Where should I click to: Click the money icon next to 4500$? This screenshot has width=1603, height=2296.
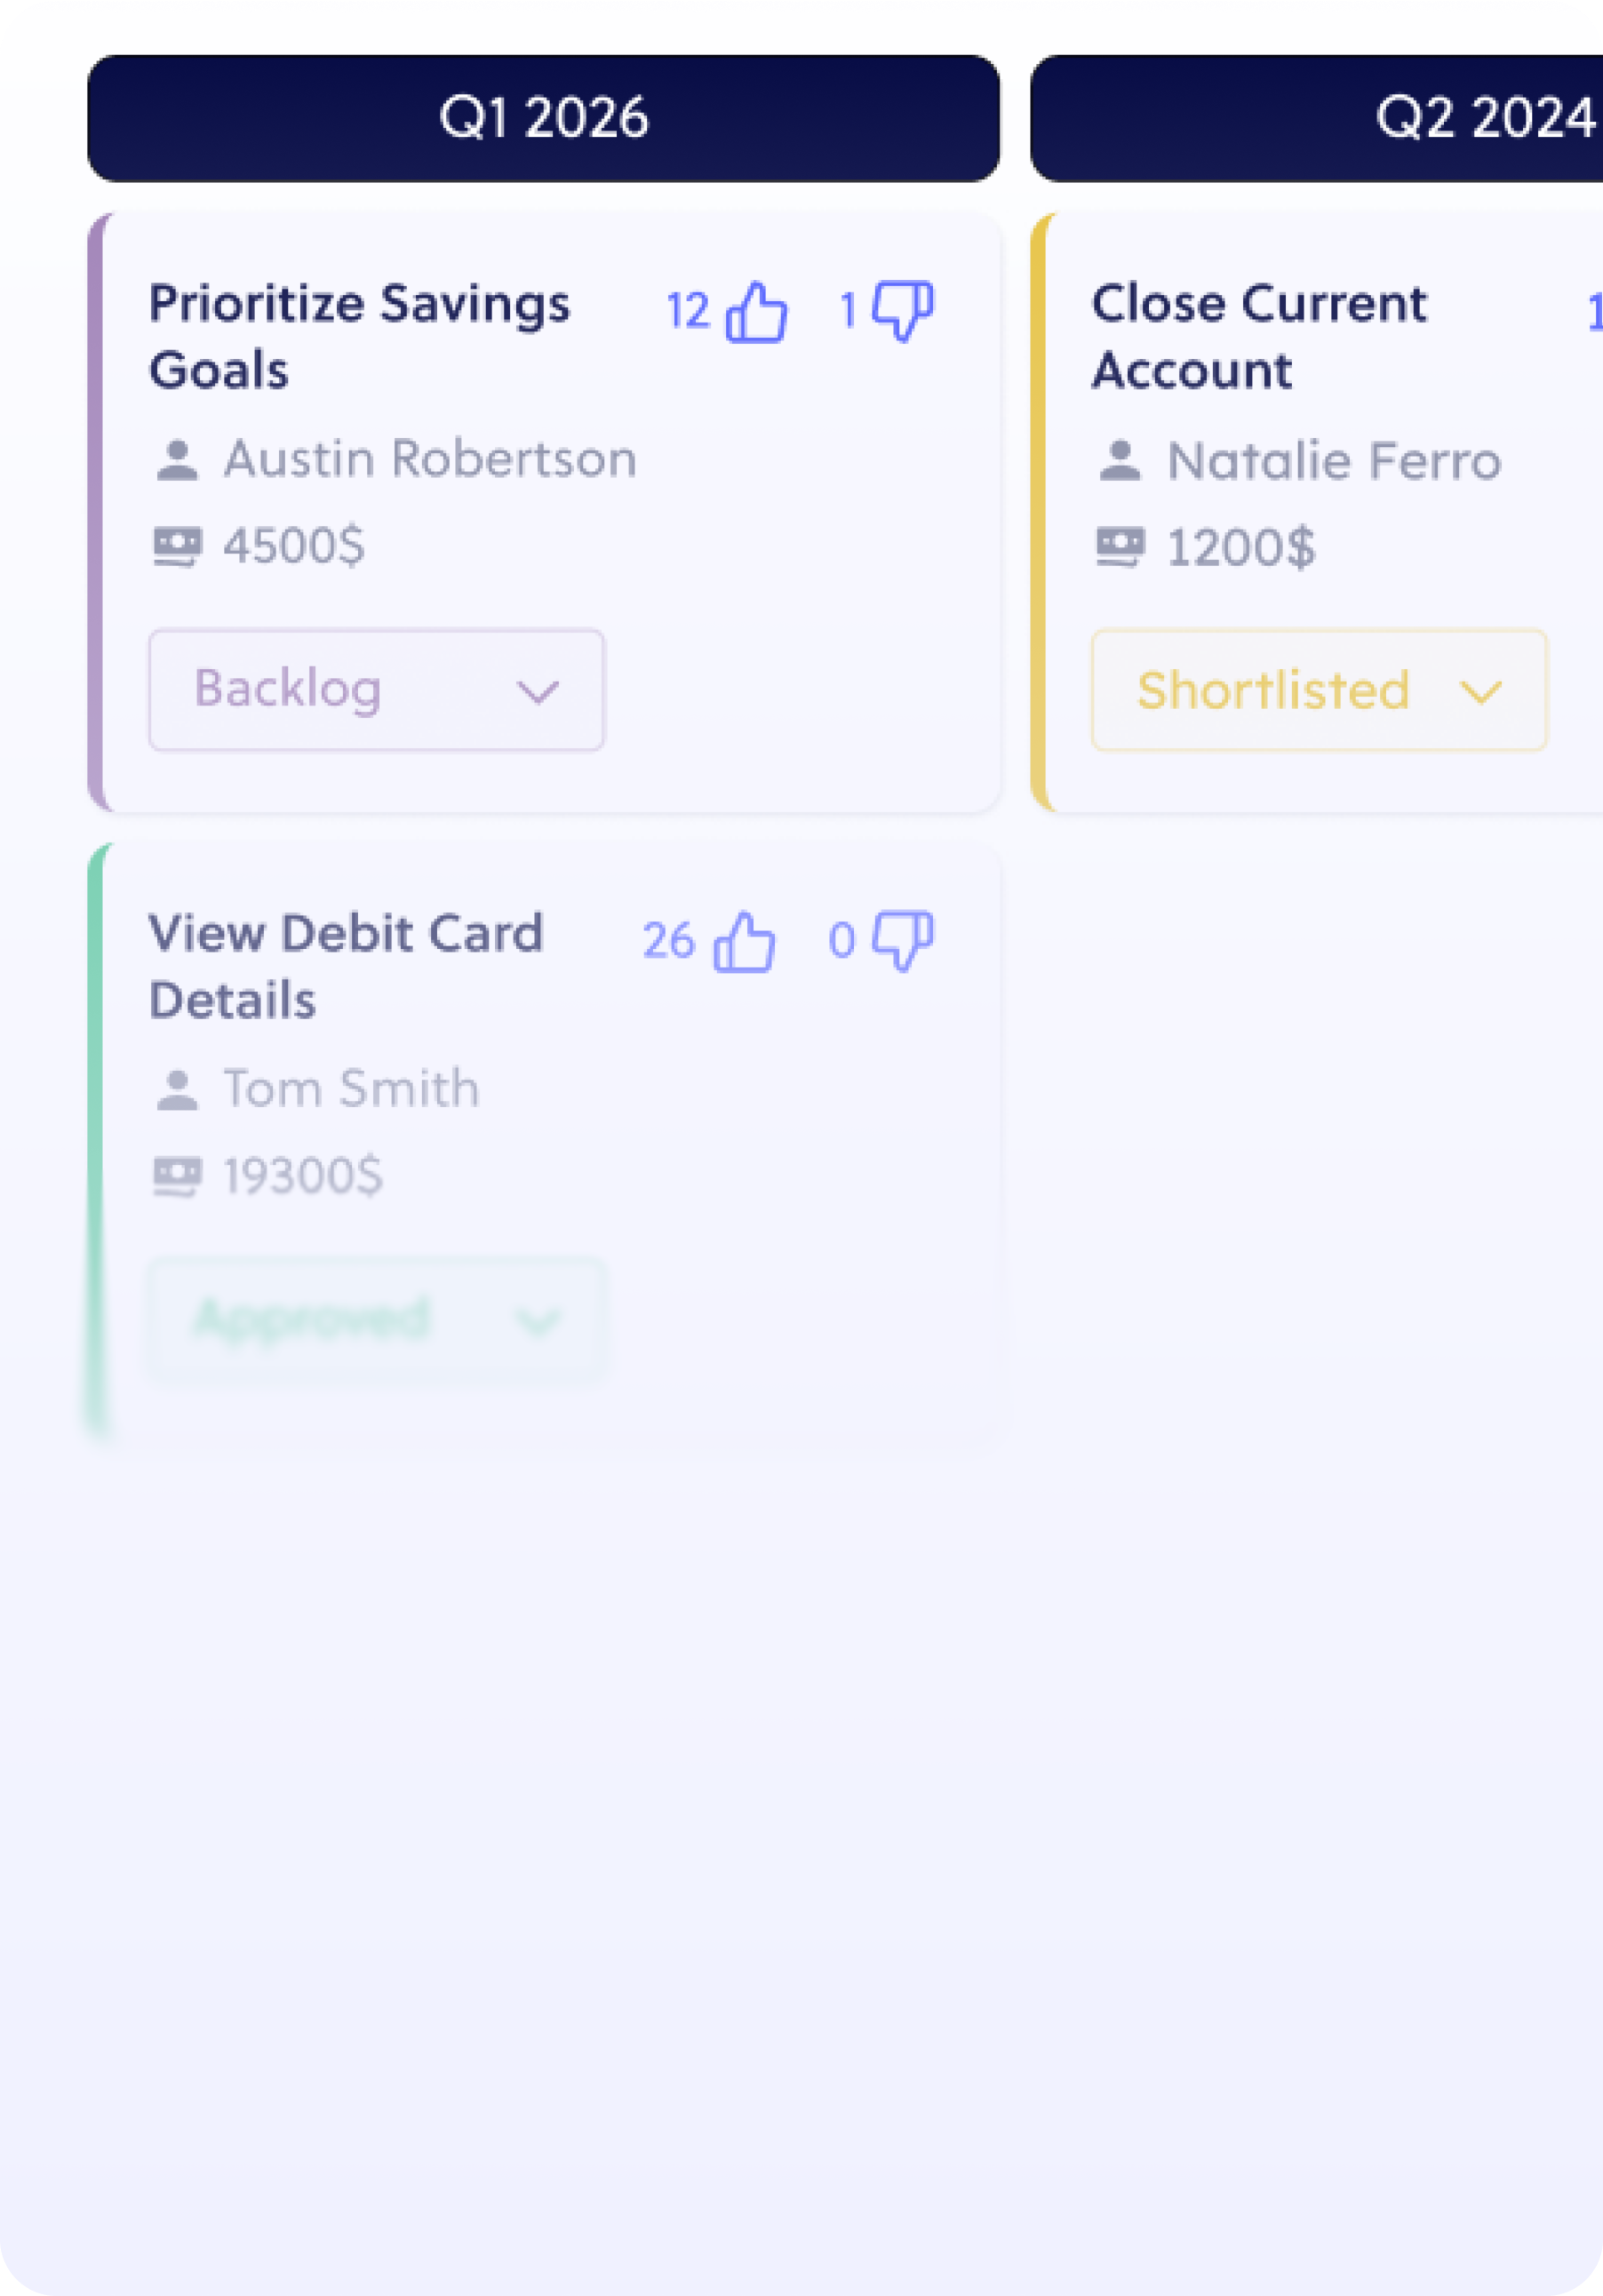pyautogui.click(x=177, y=547)
